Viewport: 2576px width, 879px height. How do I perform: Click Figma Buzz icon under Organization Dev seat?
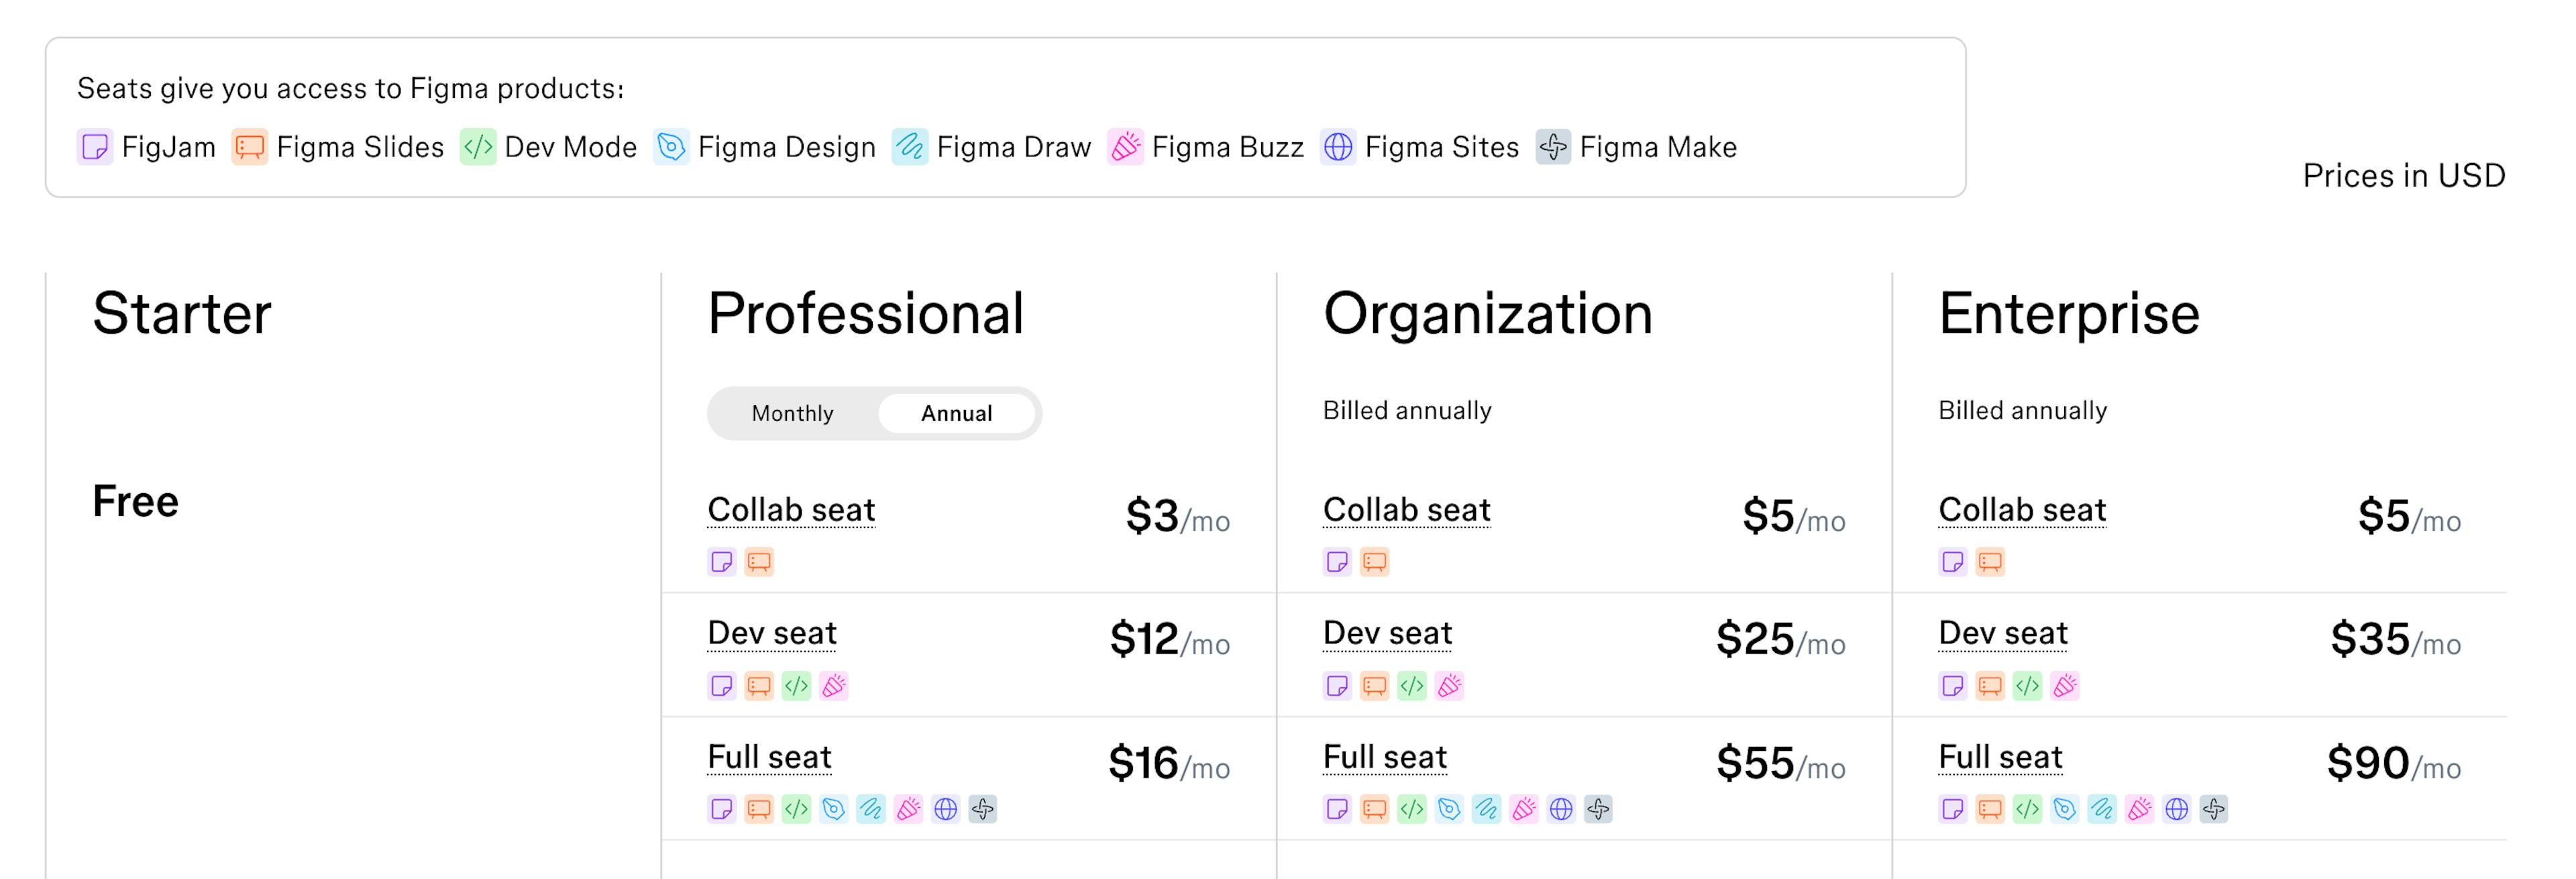click(1449, 685)
